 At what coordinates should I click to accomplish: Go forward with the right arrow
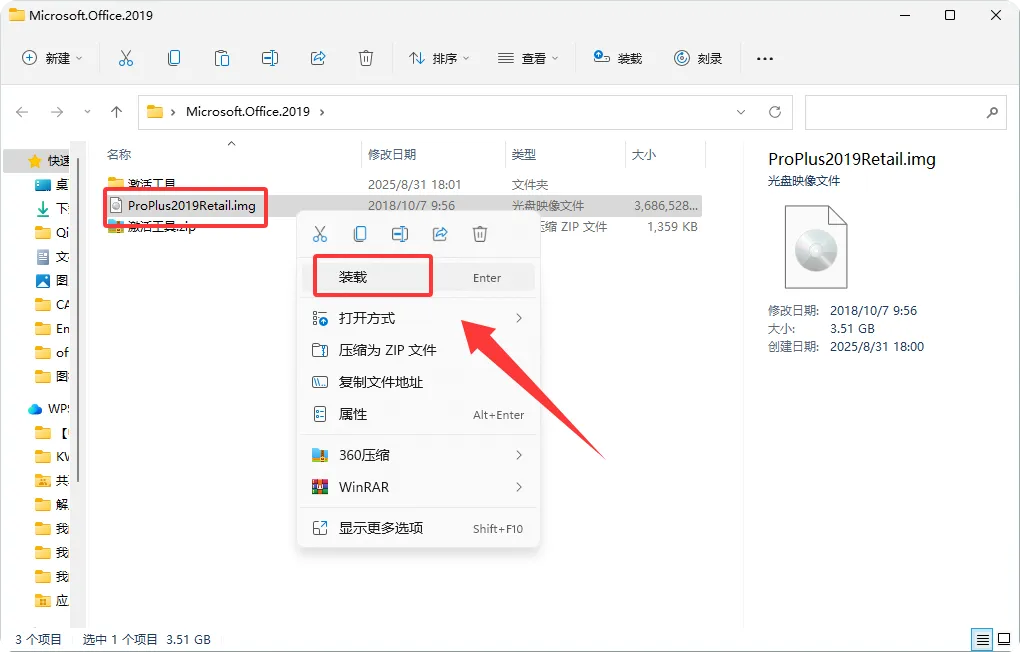pos(57,112)
